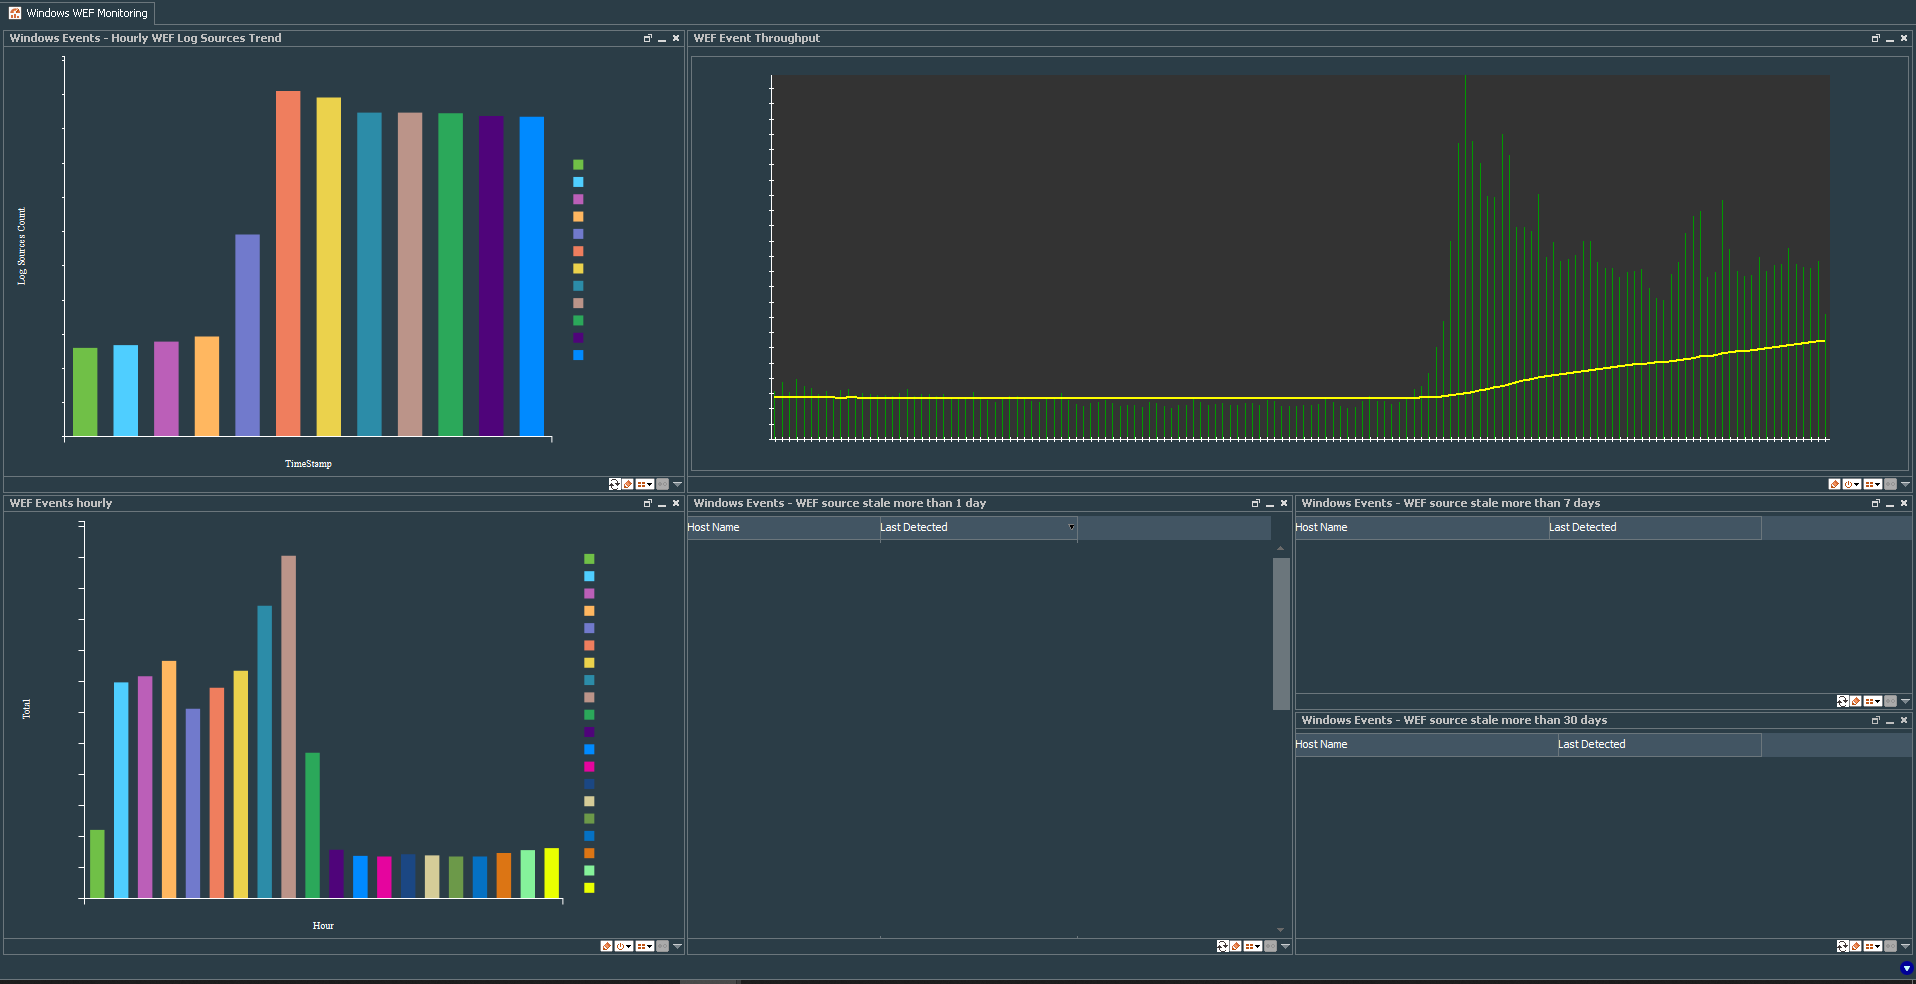The height and width of the screenshot is (984, 1916).
Task: Select the Windows WEF Monitoring tab
Action: click(78, 13)
